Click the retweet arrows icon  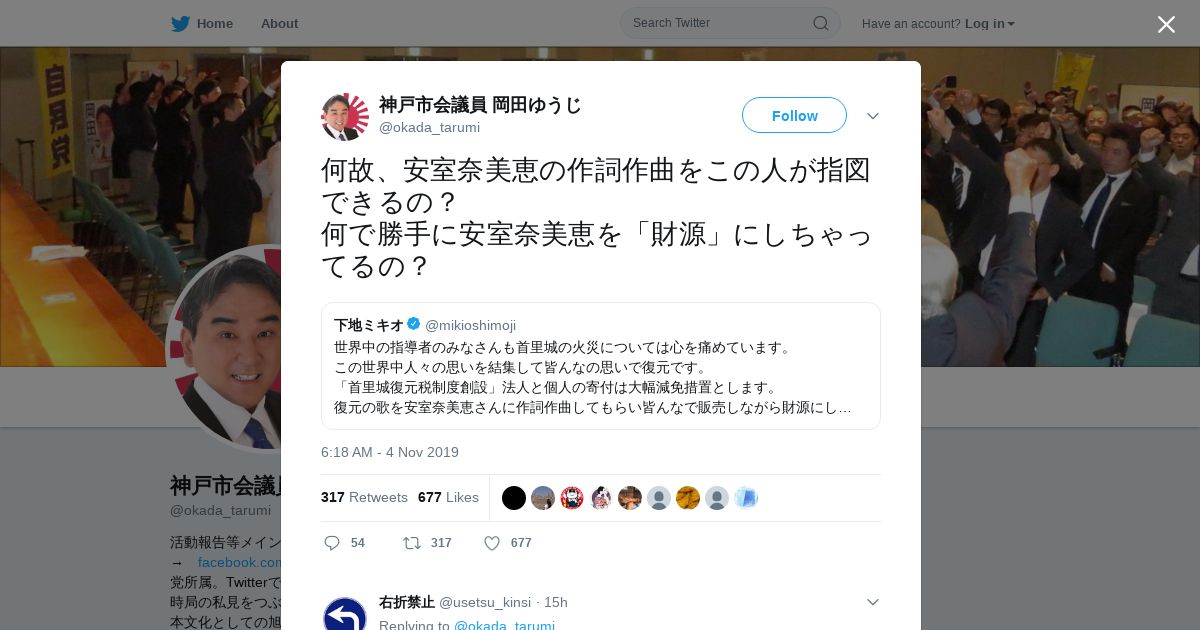pos(411,543)
